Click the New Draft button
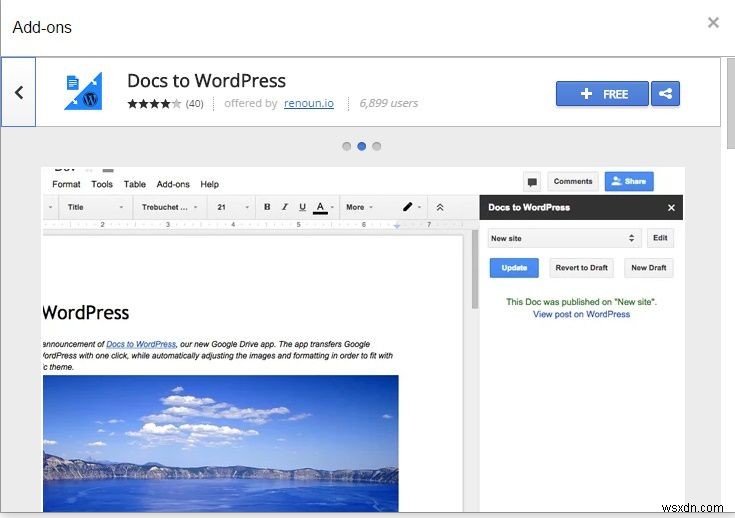Image resolution: width=735 pixels, height=518 pixels. tap(649, 268)
